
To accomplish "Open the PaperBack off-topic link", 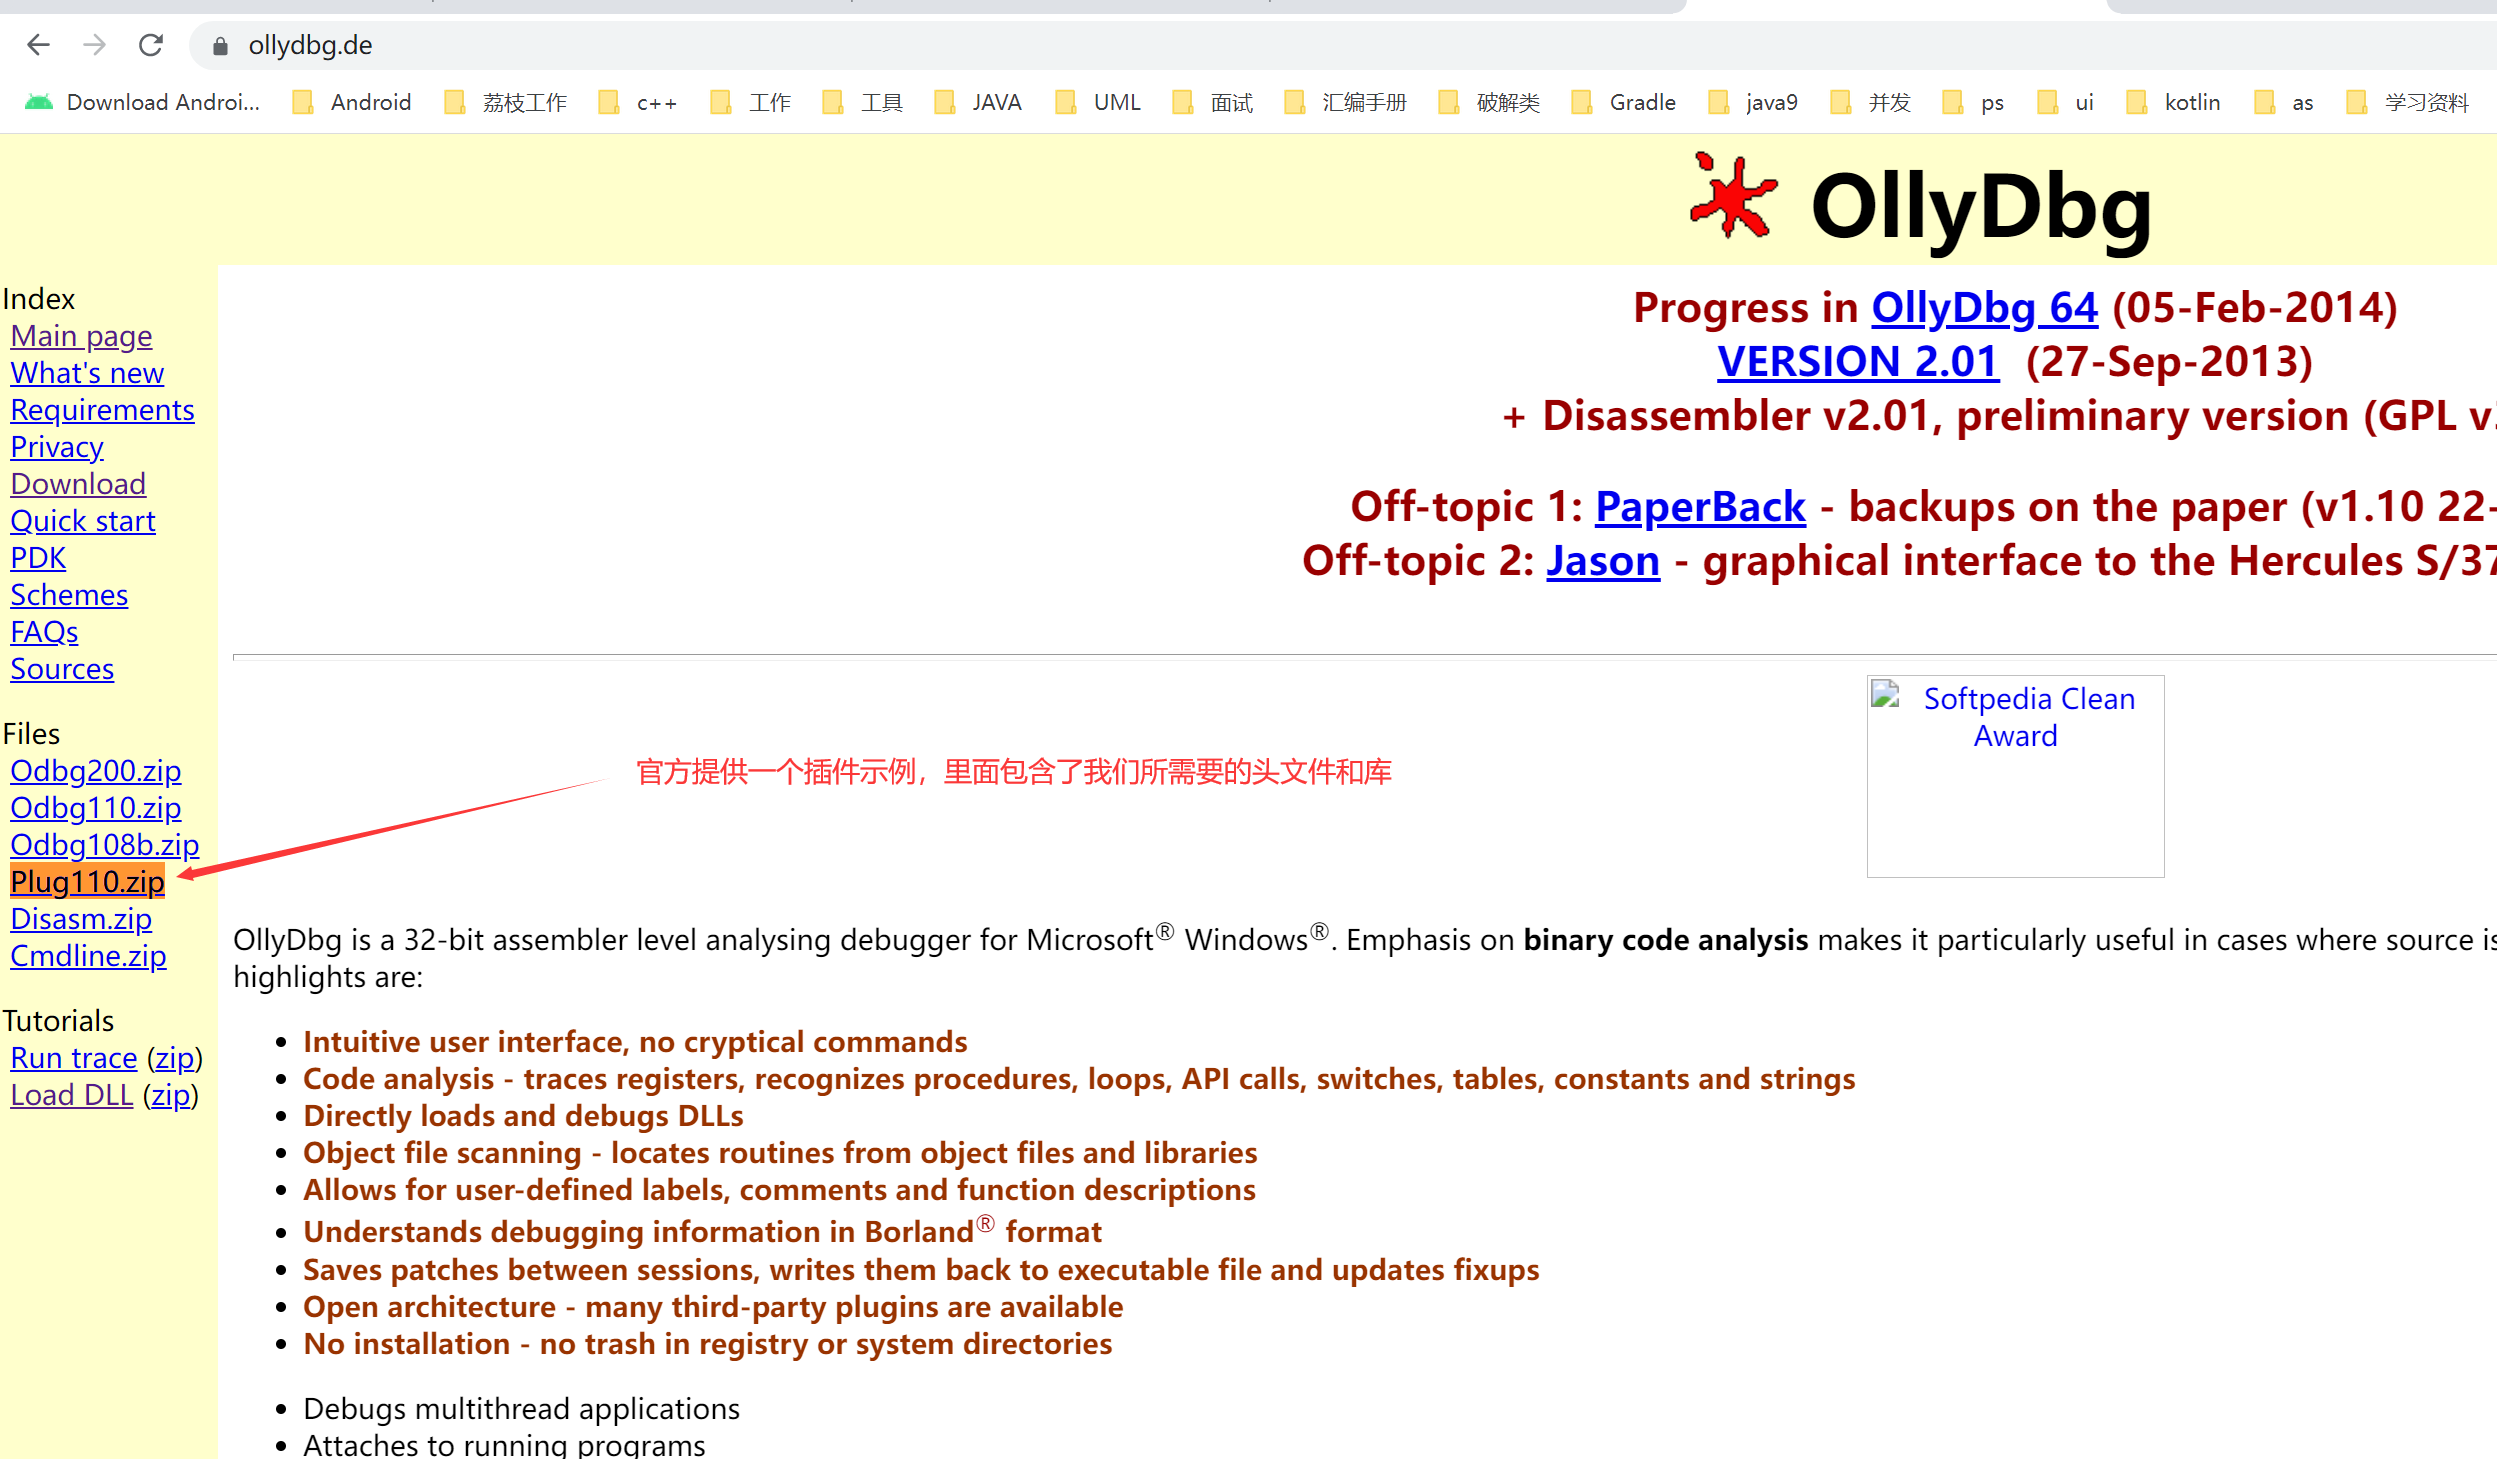I will click(x=1700, y=506).
